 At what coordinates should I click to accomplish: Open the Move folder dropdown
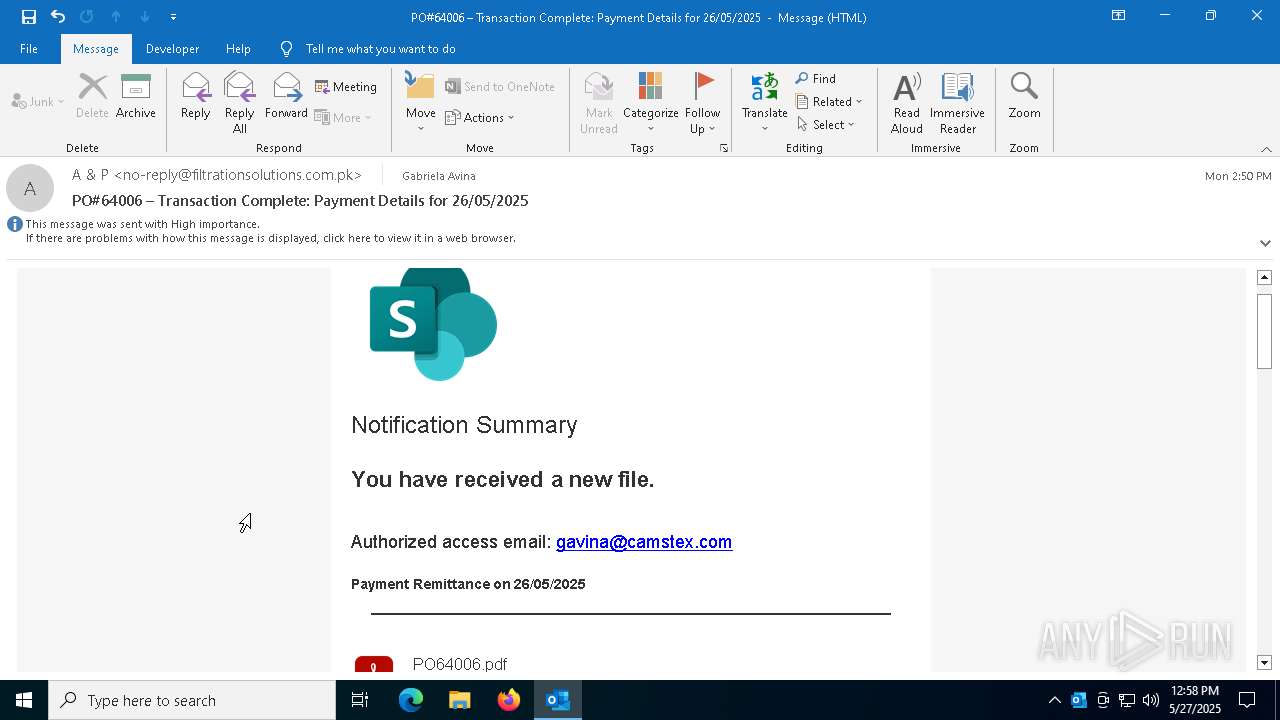421,103
